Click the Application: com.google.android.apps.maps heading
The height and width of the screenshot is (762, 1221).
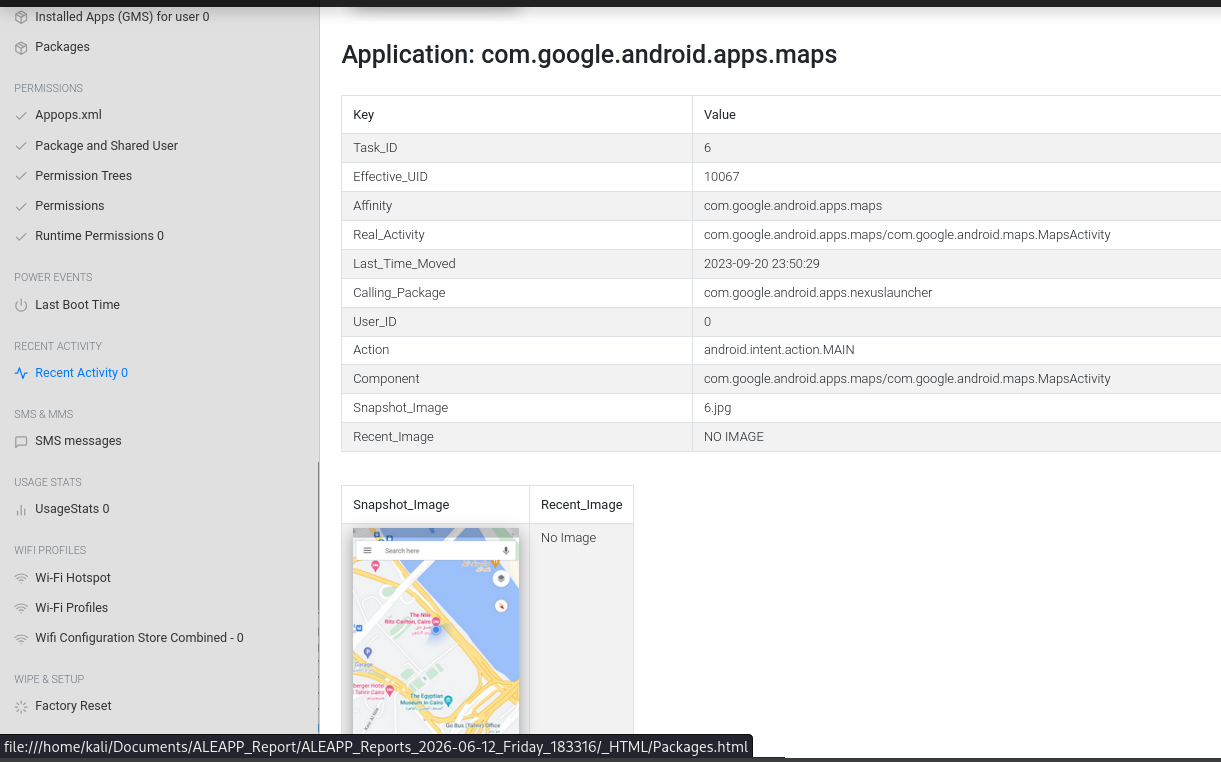pos(589,54)
